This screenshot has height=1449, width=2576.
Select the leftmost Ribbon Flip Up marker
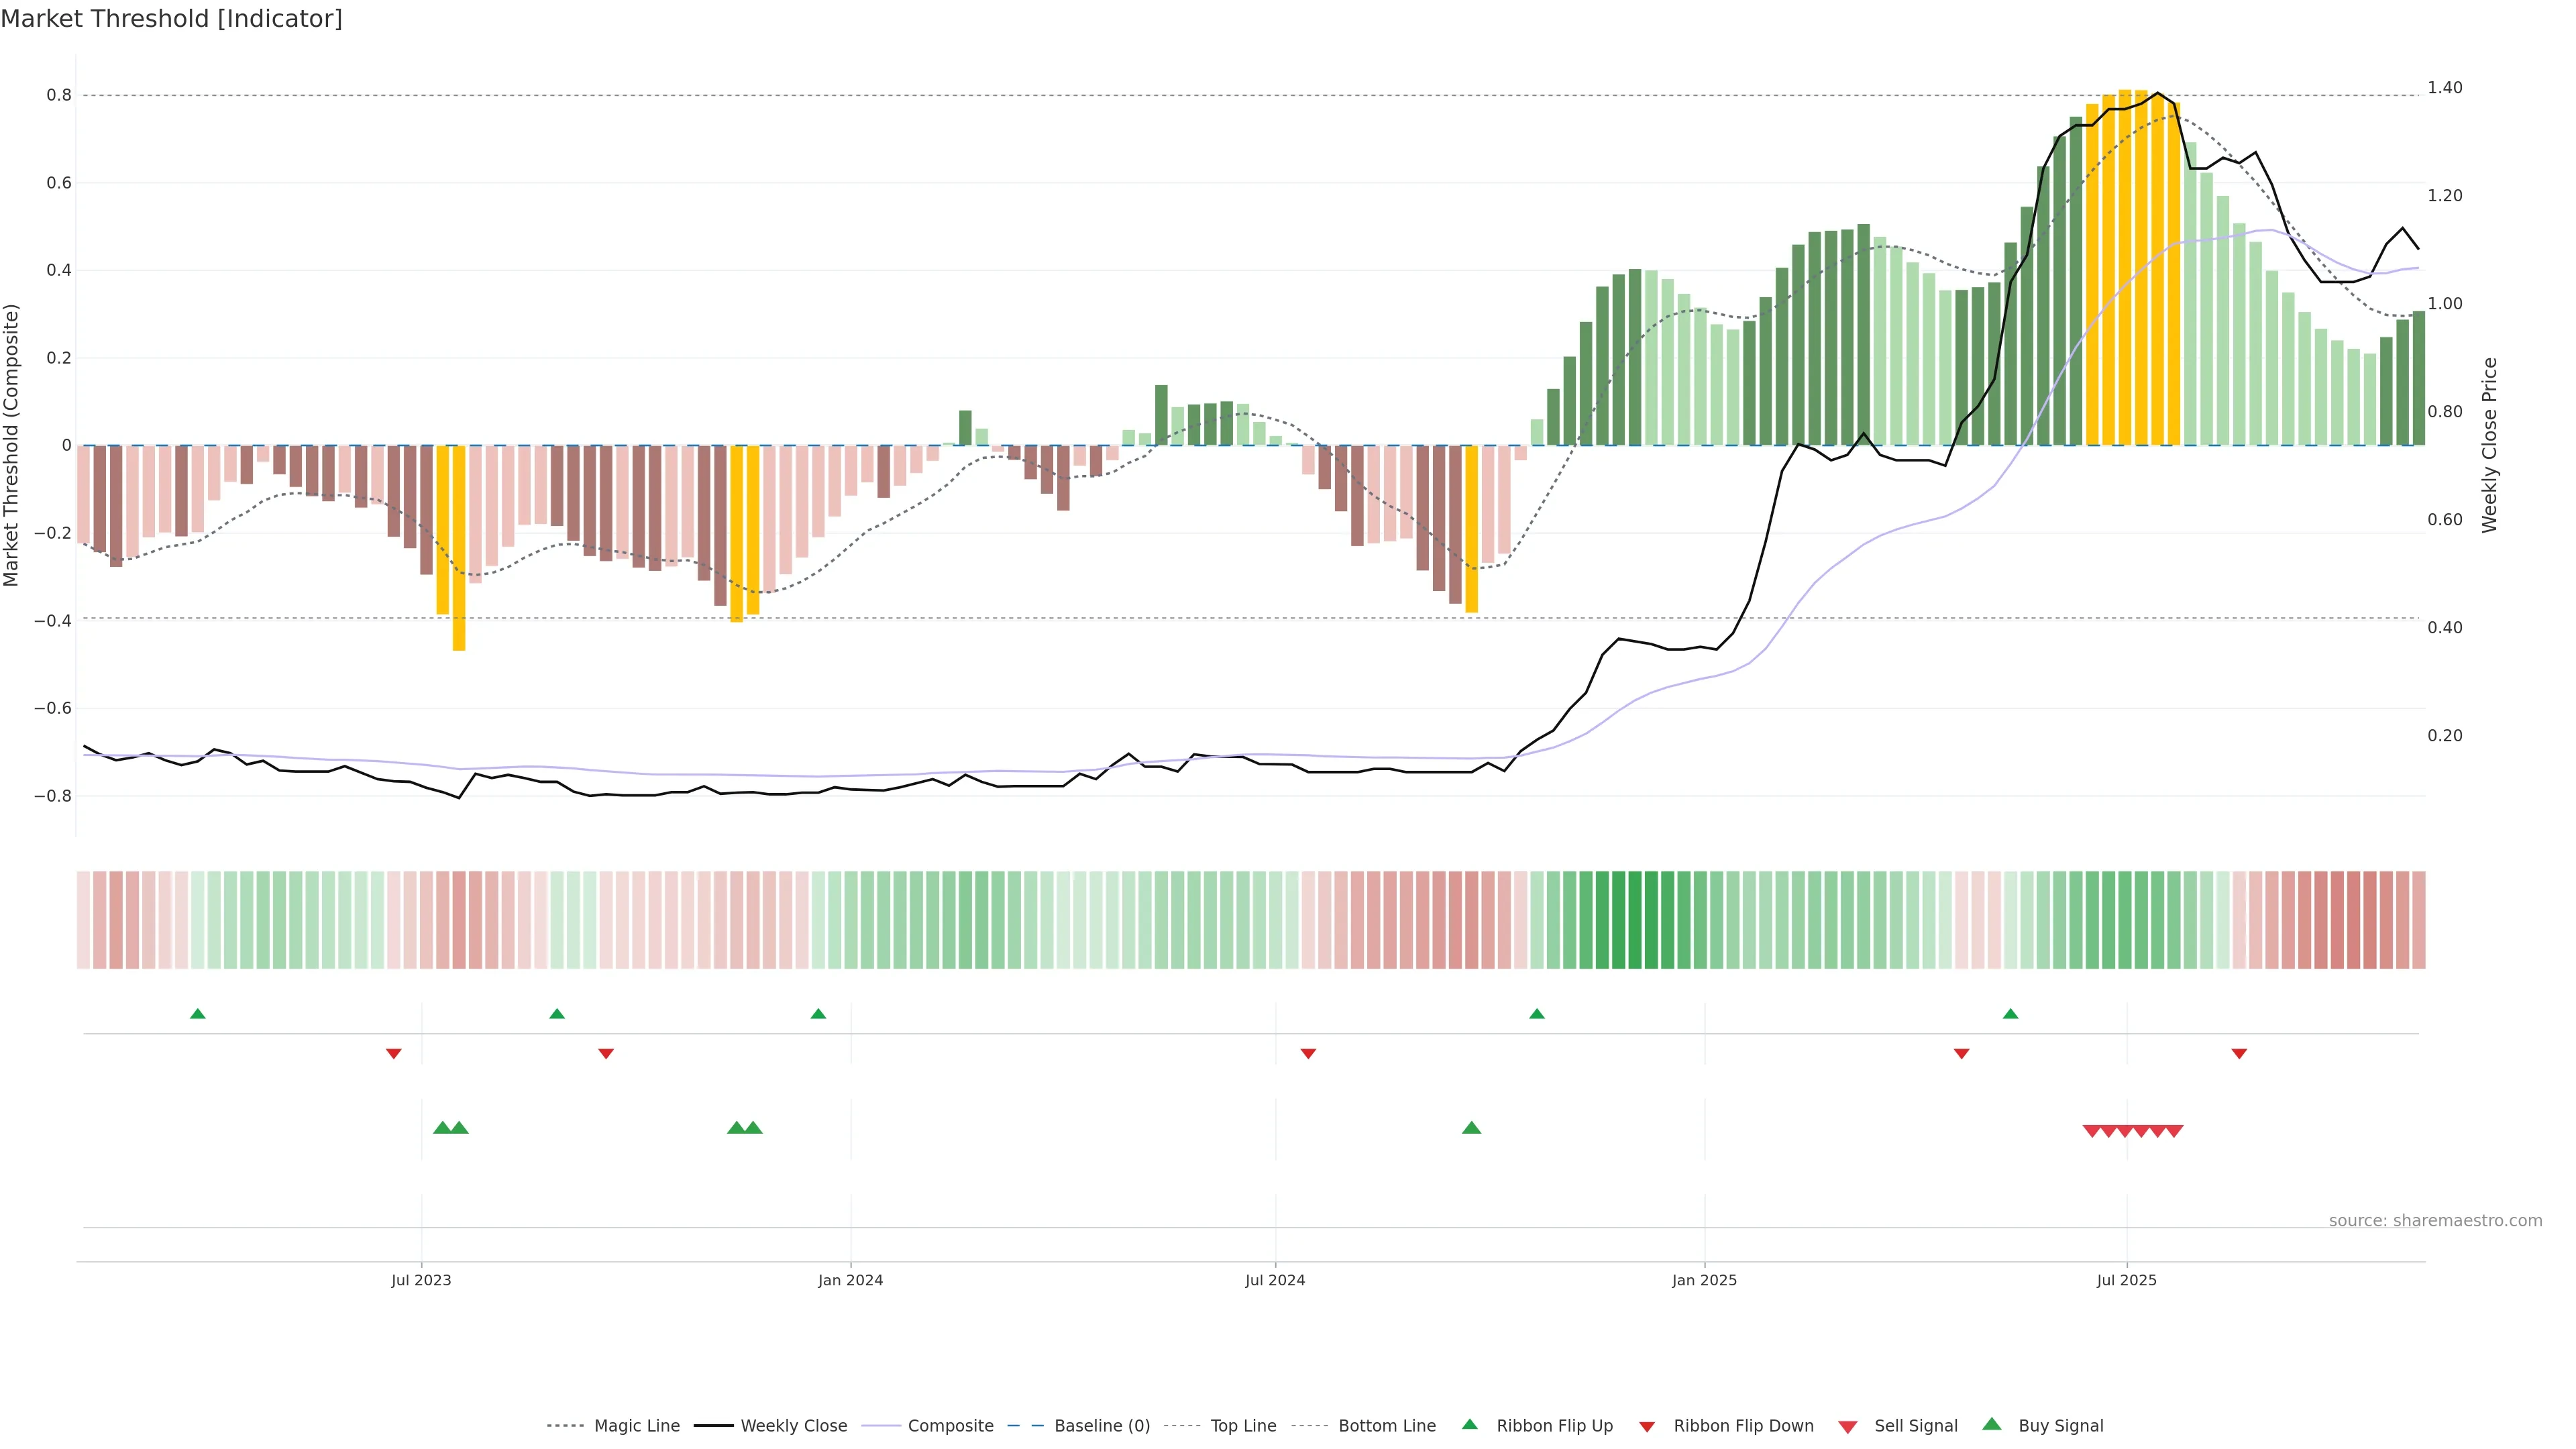[198, 1014]
